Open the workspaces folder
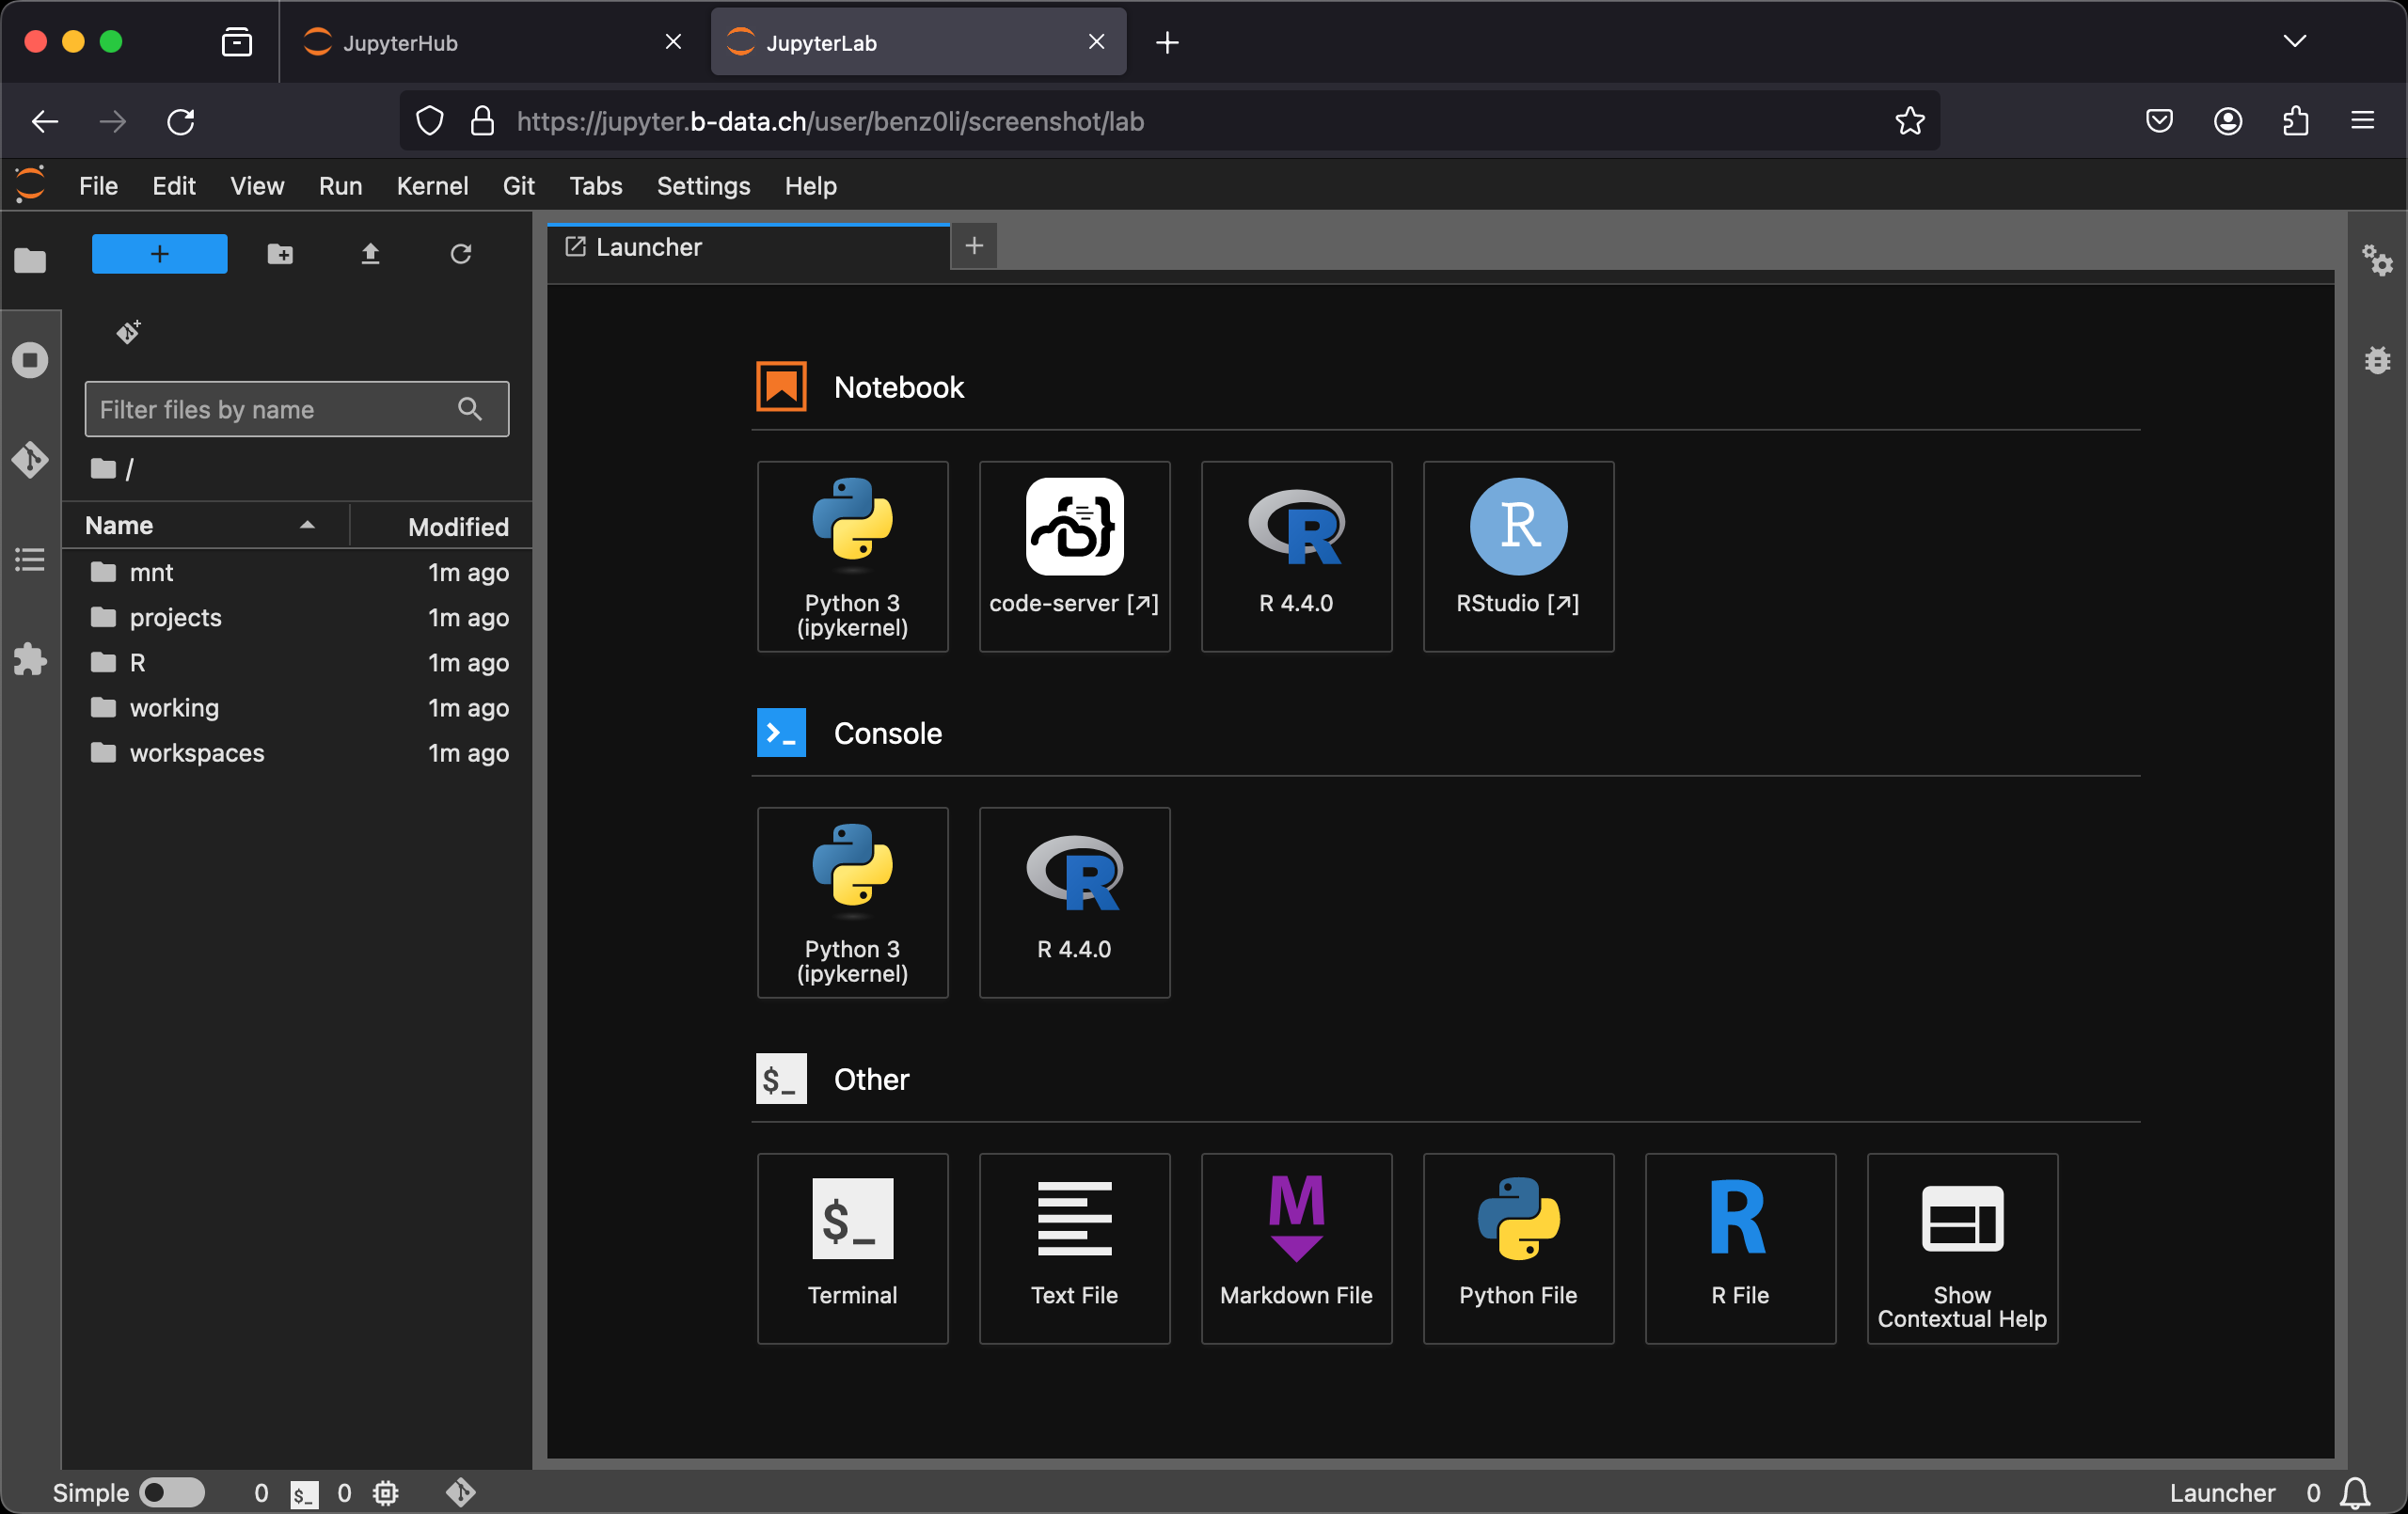The image size is (2408, 1514). tap(196, 753)
